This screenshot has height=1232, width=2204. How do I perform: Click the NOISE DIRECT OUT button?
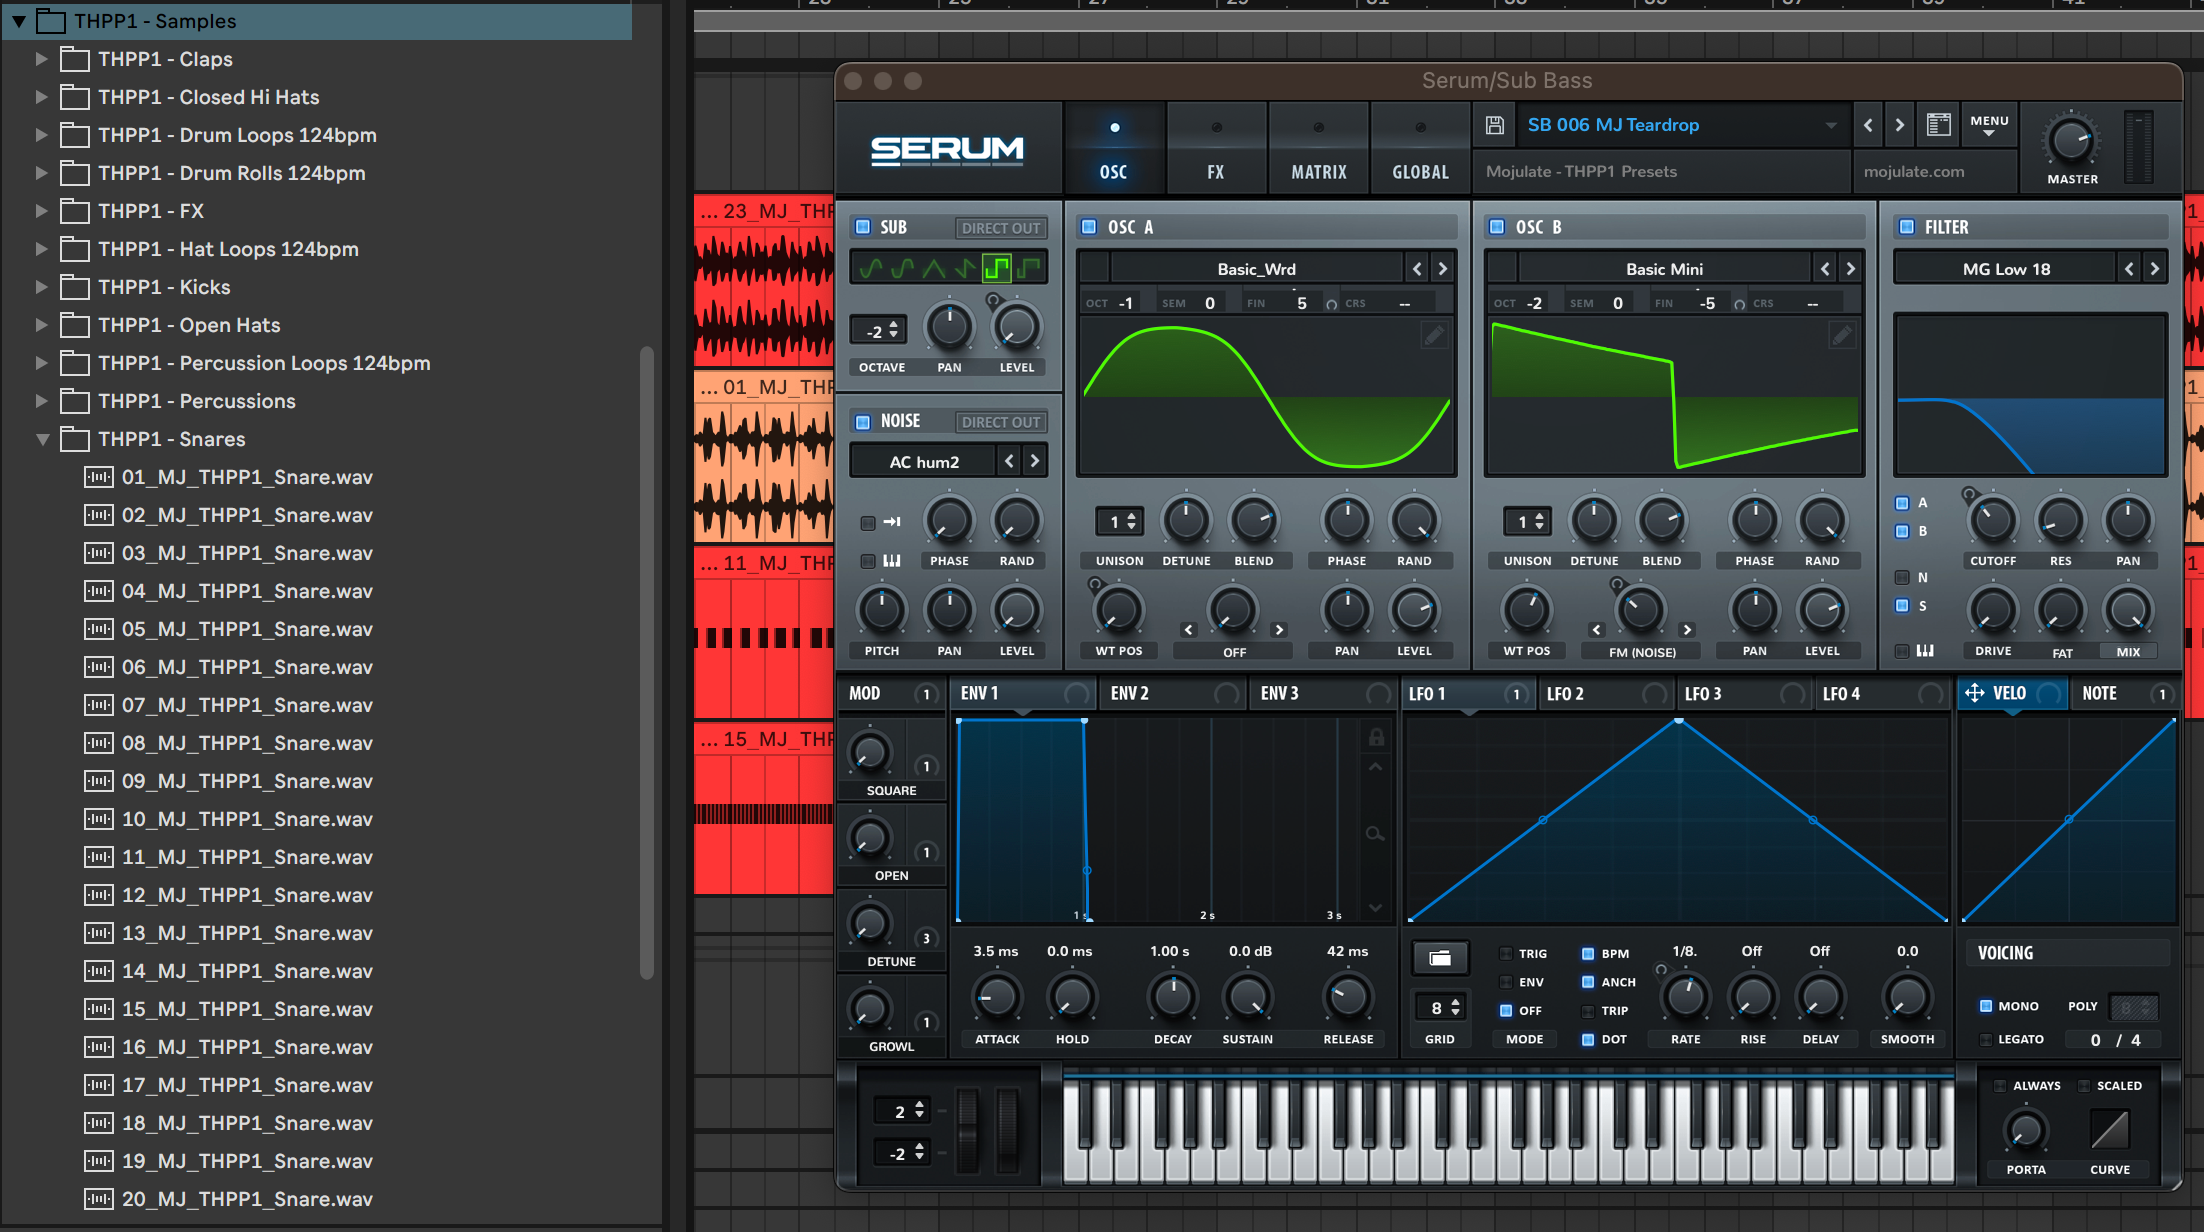pyautogui.click(x=1000, y=422)
